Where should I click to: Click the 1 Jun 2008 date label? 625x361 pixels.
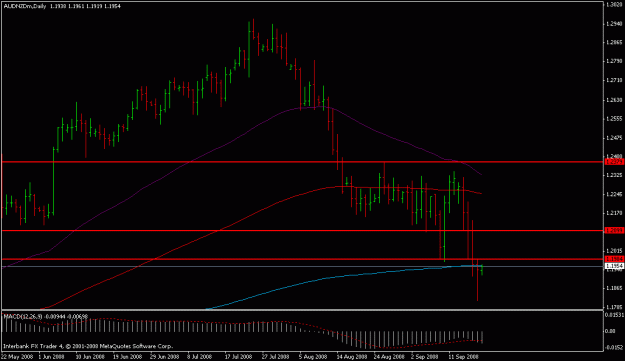[51, 357]
